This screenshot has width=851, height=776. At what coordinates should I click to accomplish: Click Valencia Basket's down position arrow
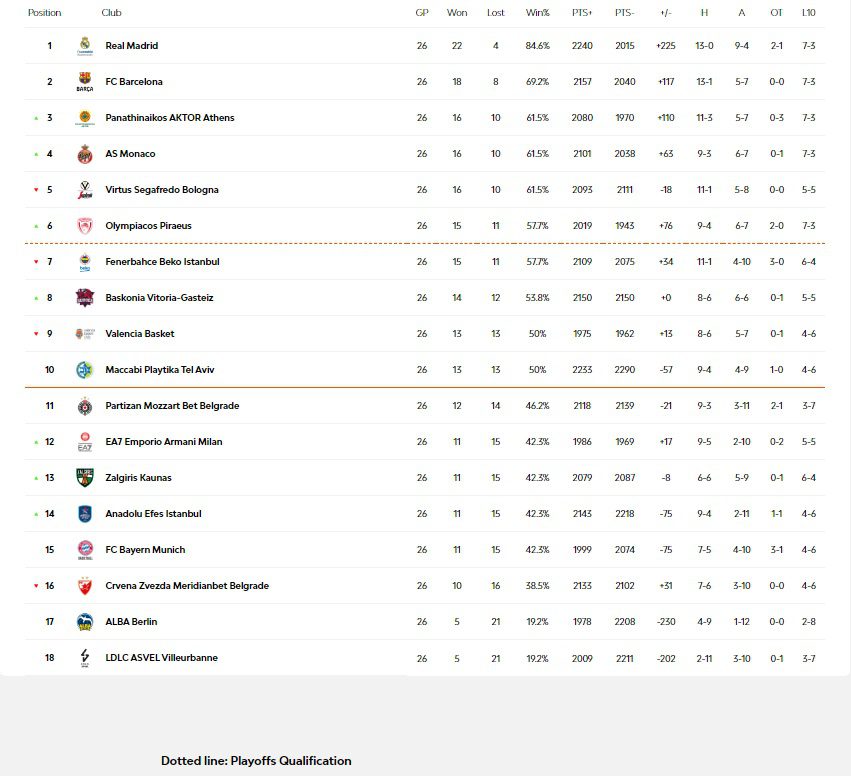coord(36,334)
